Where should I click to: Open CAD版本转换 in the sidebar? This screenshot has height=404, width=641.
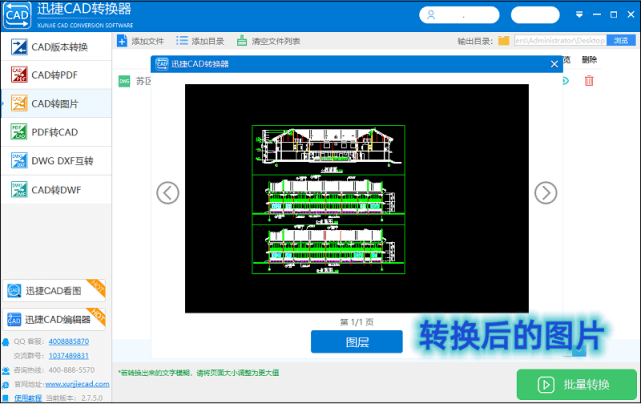tap(56, 47)
